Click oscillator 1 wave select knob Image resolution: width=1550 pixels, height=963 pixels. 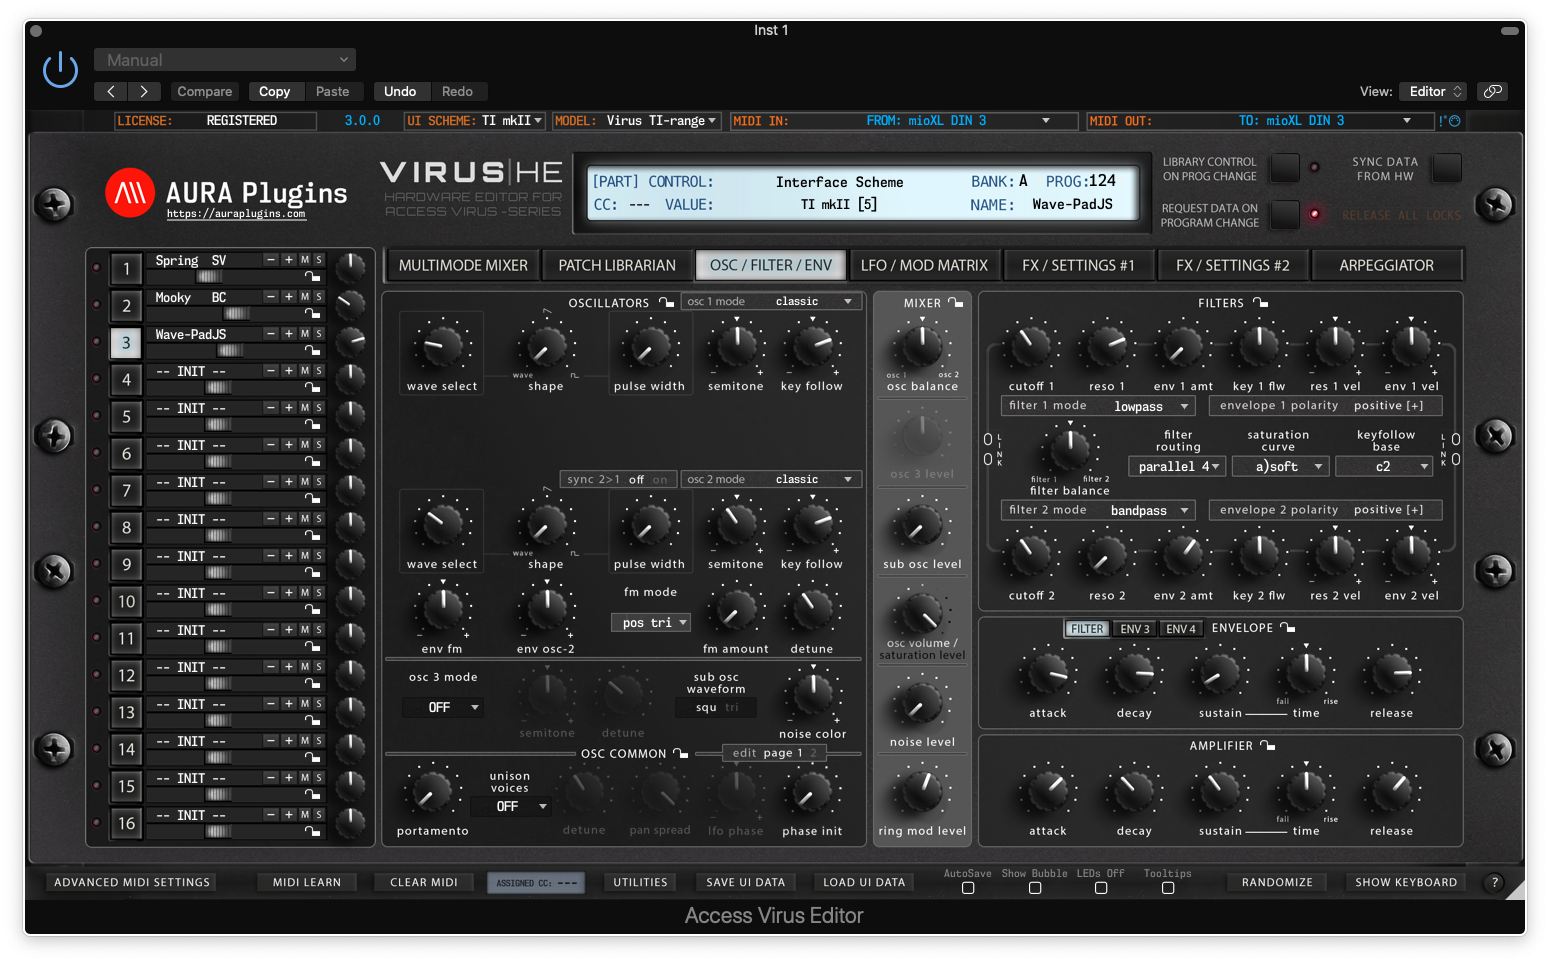click(x=442, y=345)
